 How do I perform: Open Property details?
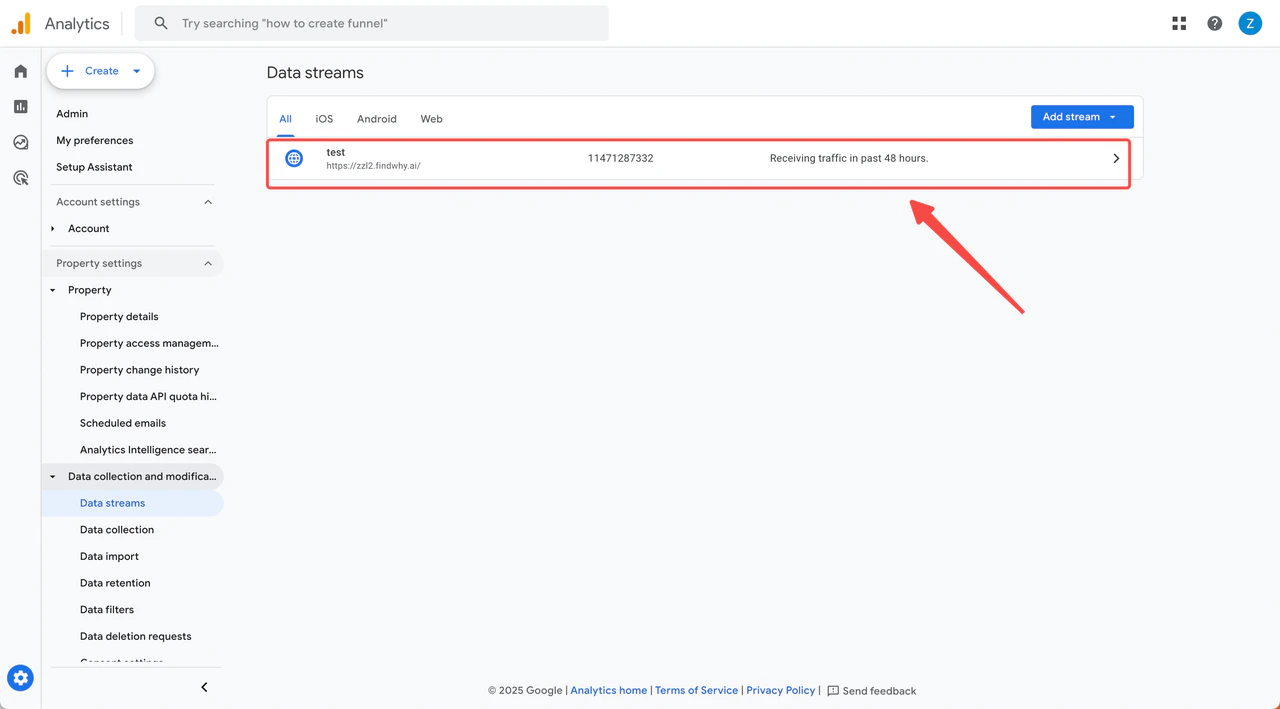[x=119, y=317]
